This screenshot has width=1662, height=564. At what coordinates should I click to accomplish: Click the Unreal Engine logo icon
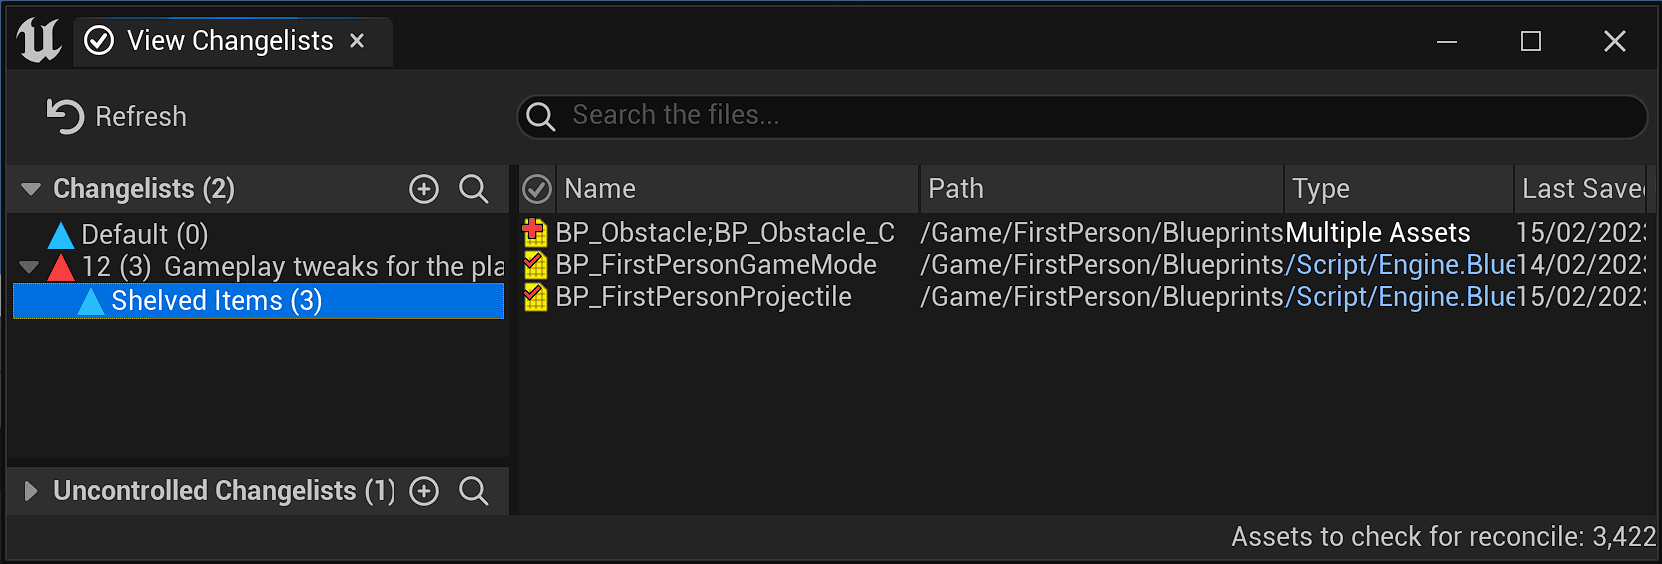pyautogui.click(x=38, y=40)
